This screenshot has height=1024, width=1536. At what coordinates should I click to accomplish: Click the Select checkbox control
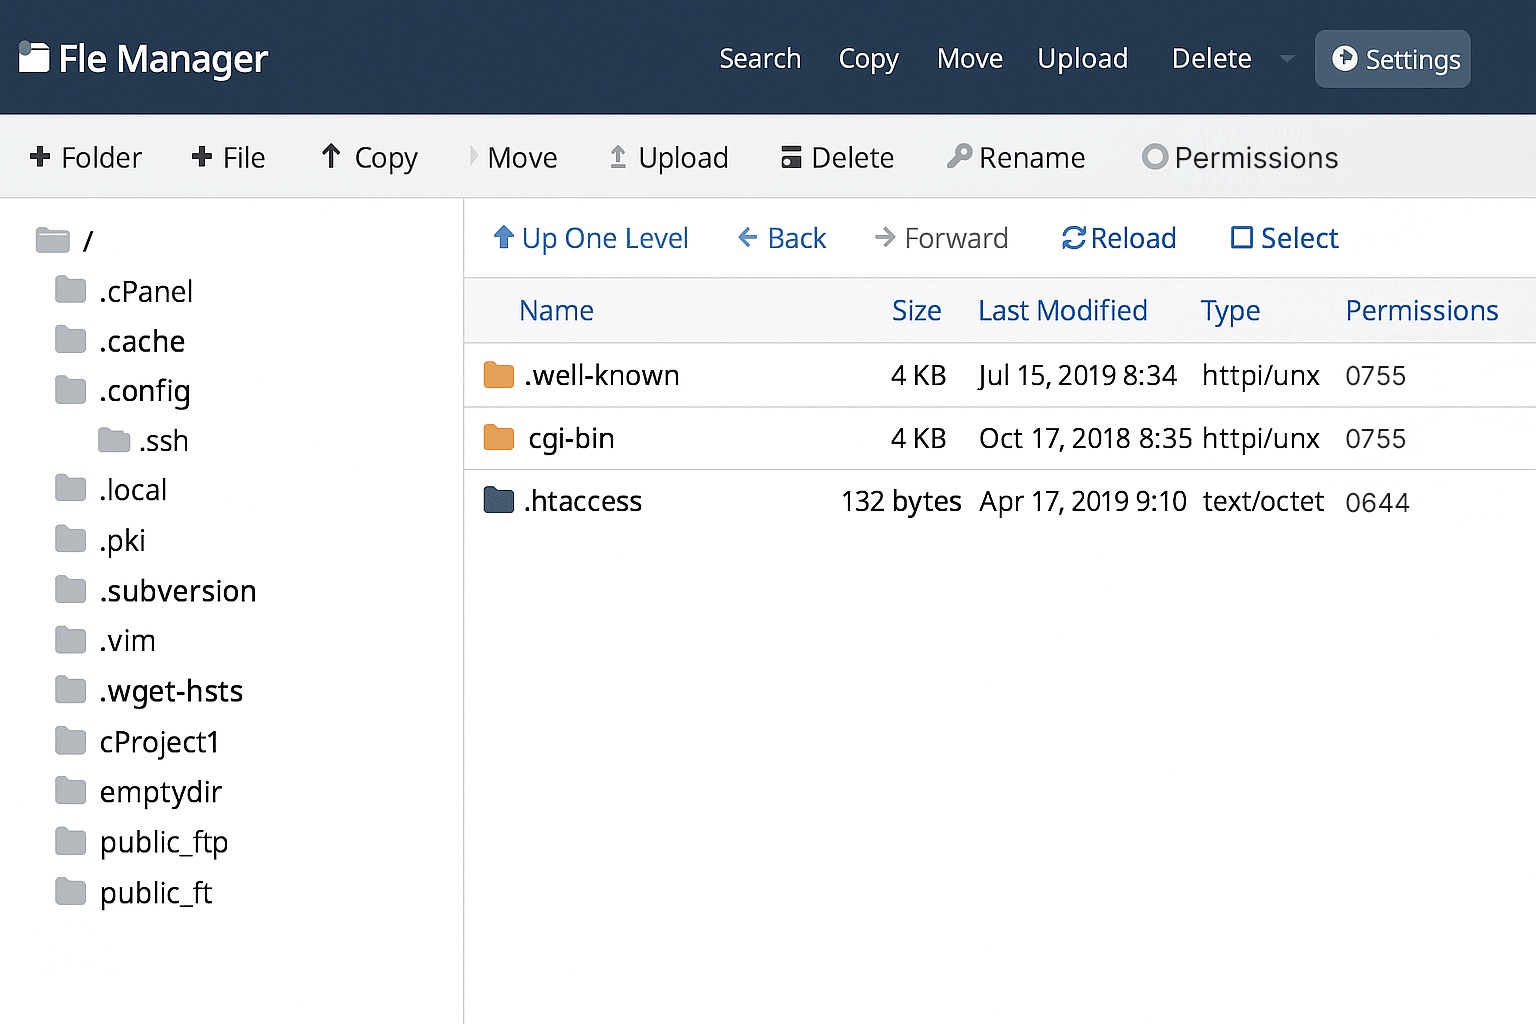click(x=1283, y=238)
